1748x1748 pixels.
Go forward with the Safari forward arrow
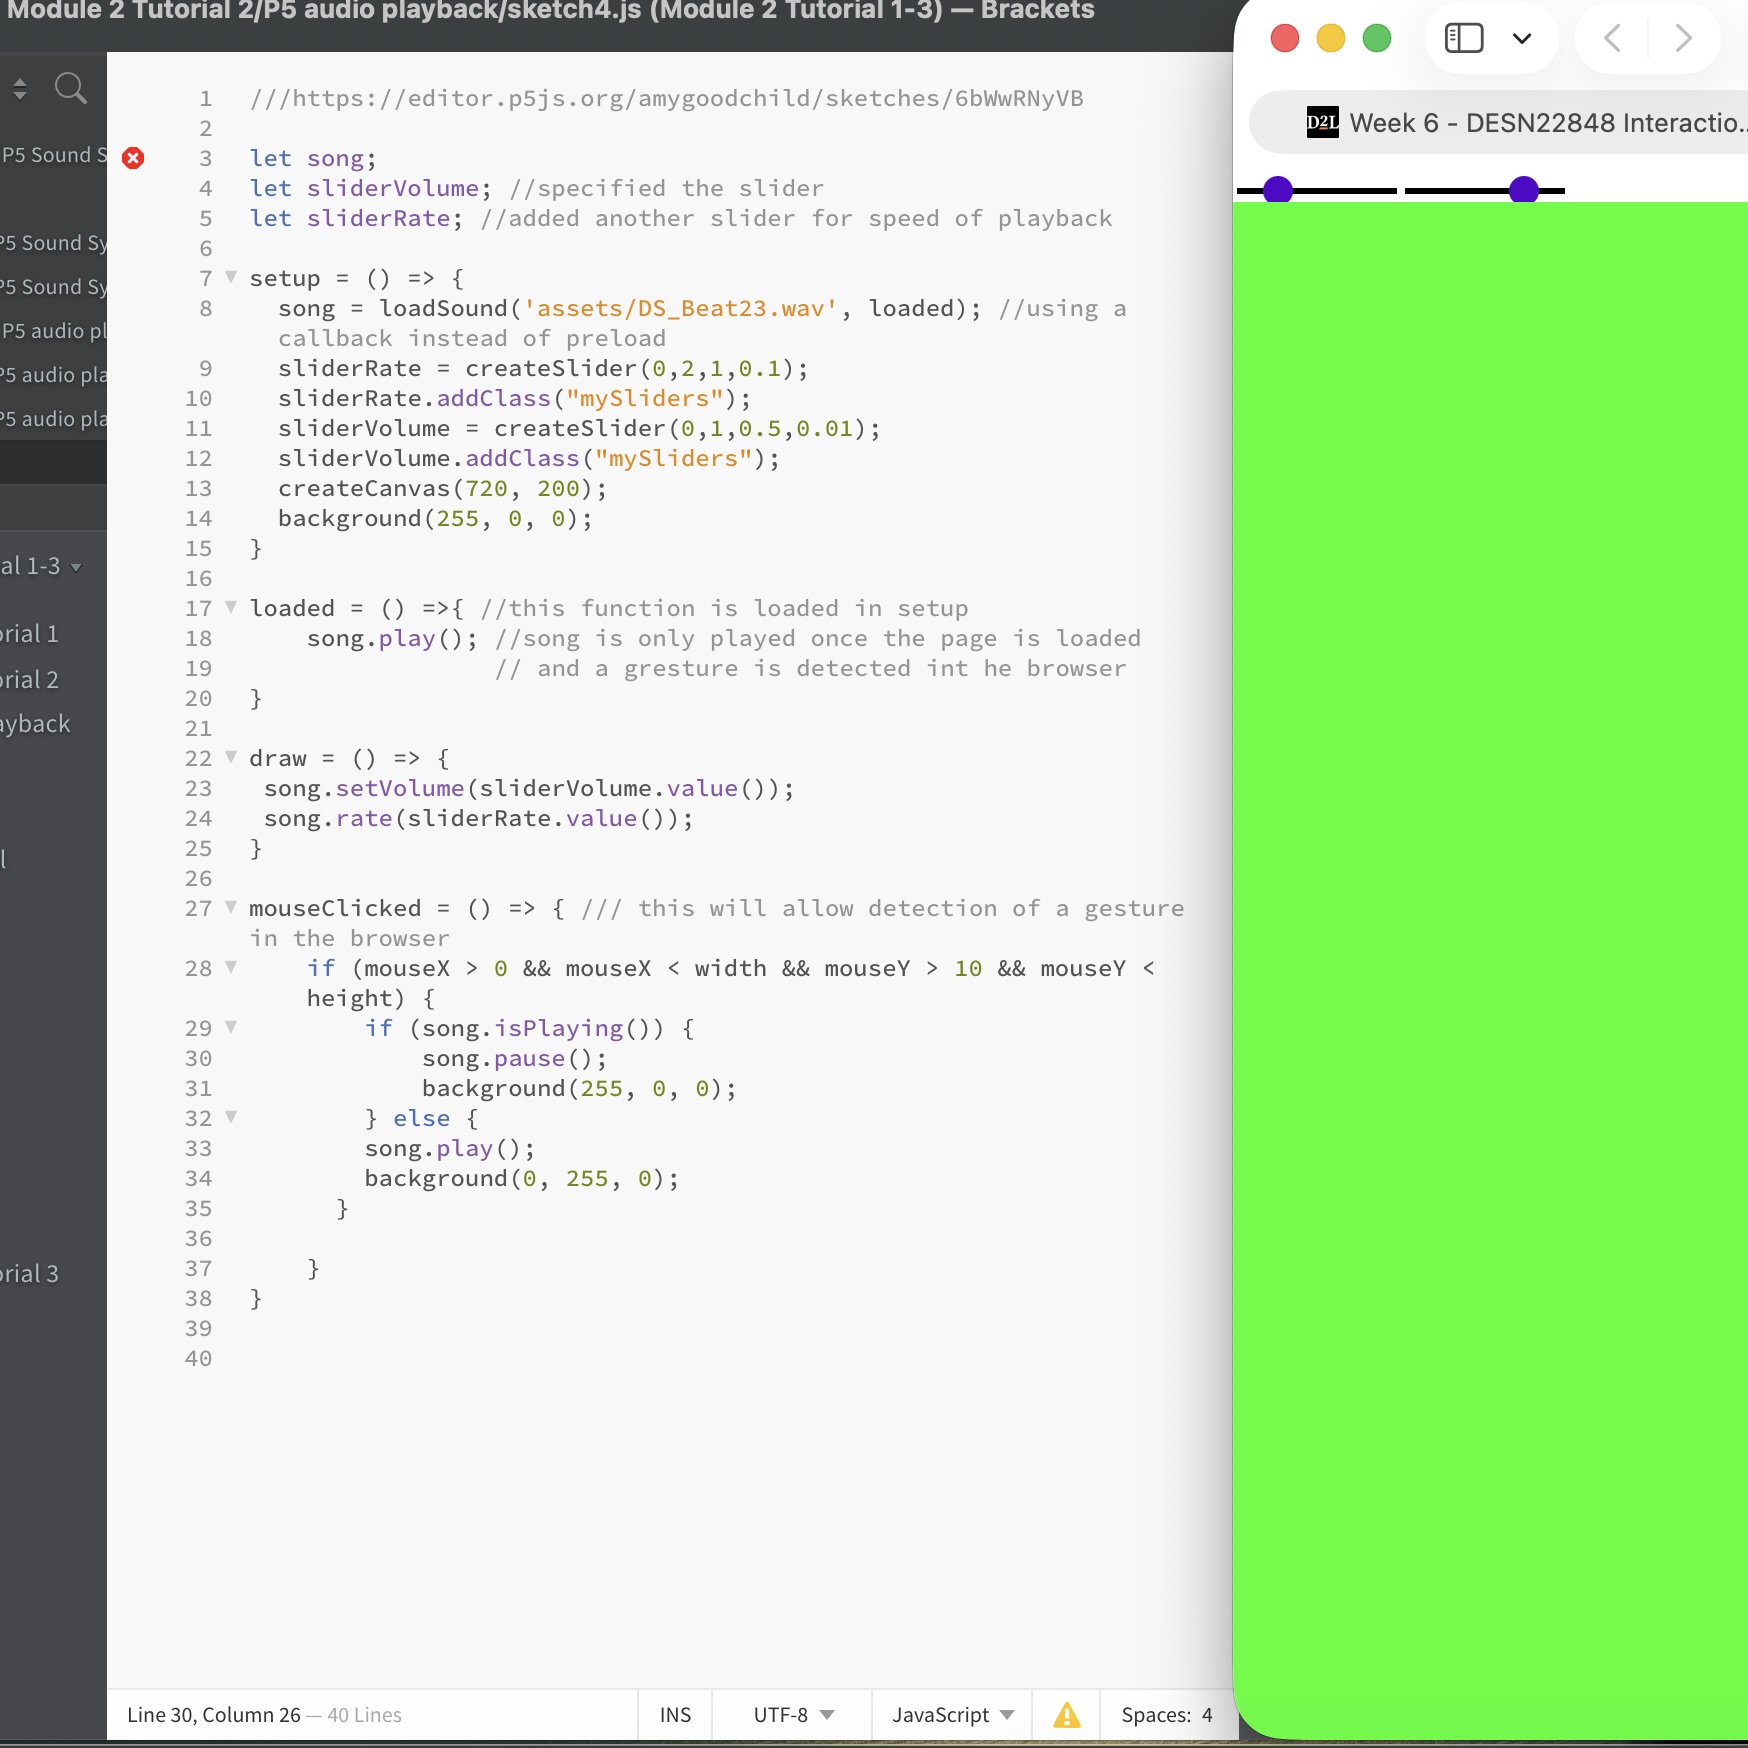(x=1683, y=39)
